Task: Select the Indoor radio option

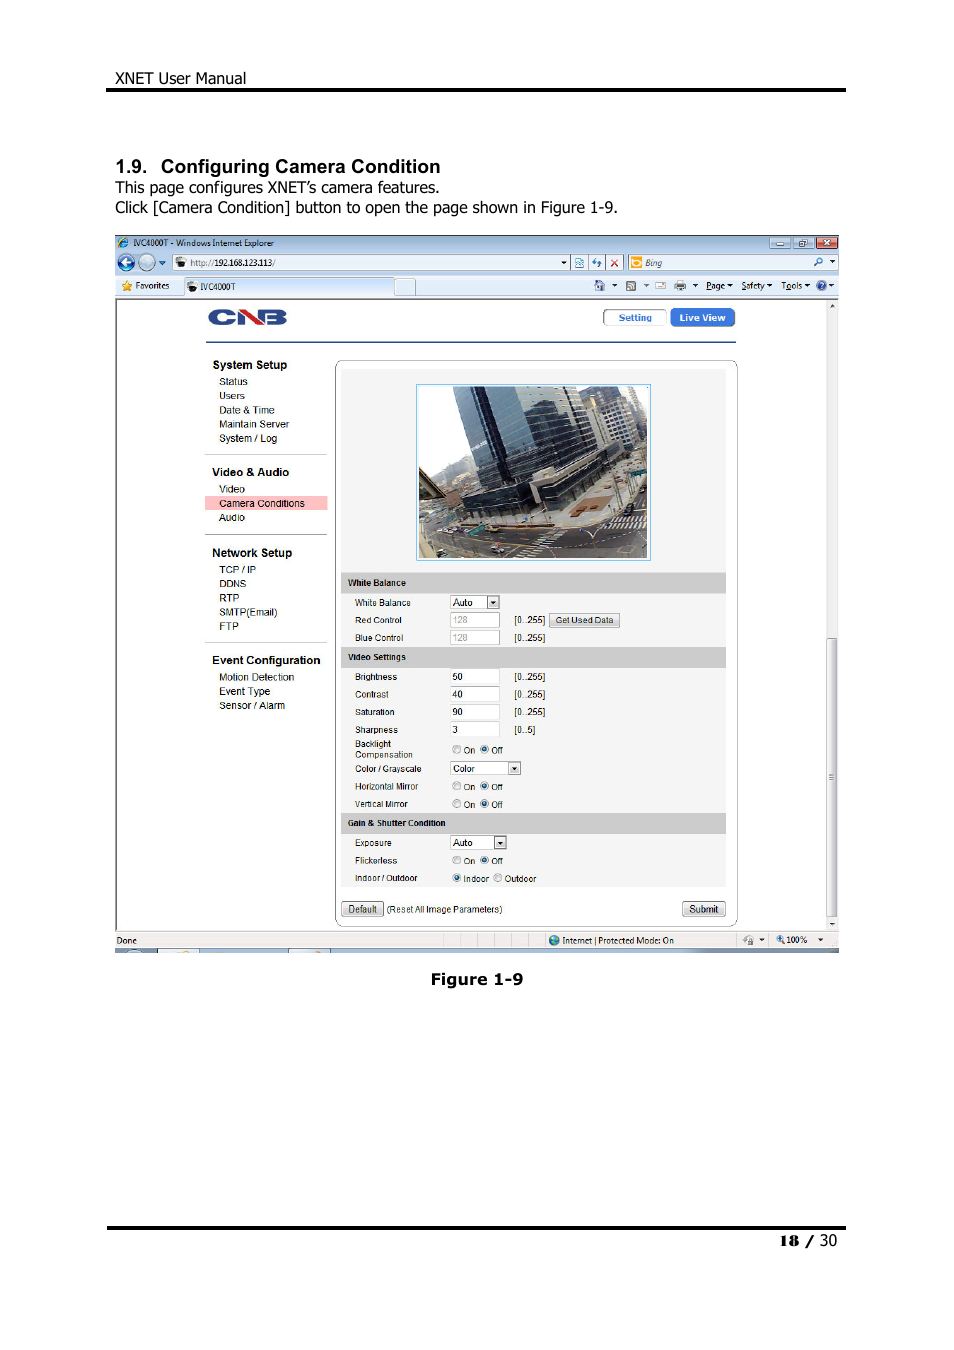Action: pyautogui.click(x=457, y=878)
